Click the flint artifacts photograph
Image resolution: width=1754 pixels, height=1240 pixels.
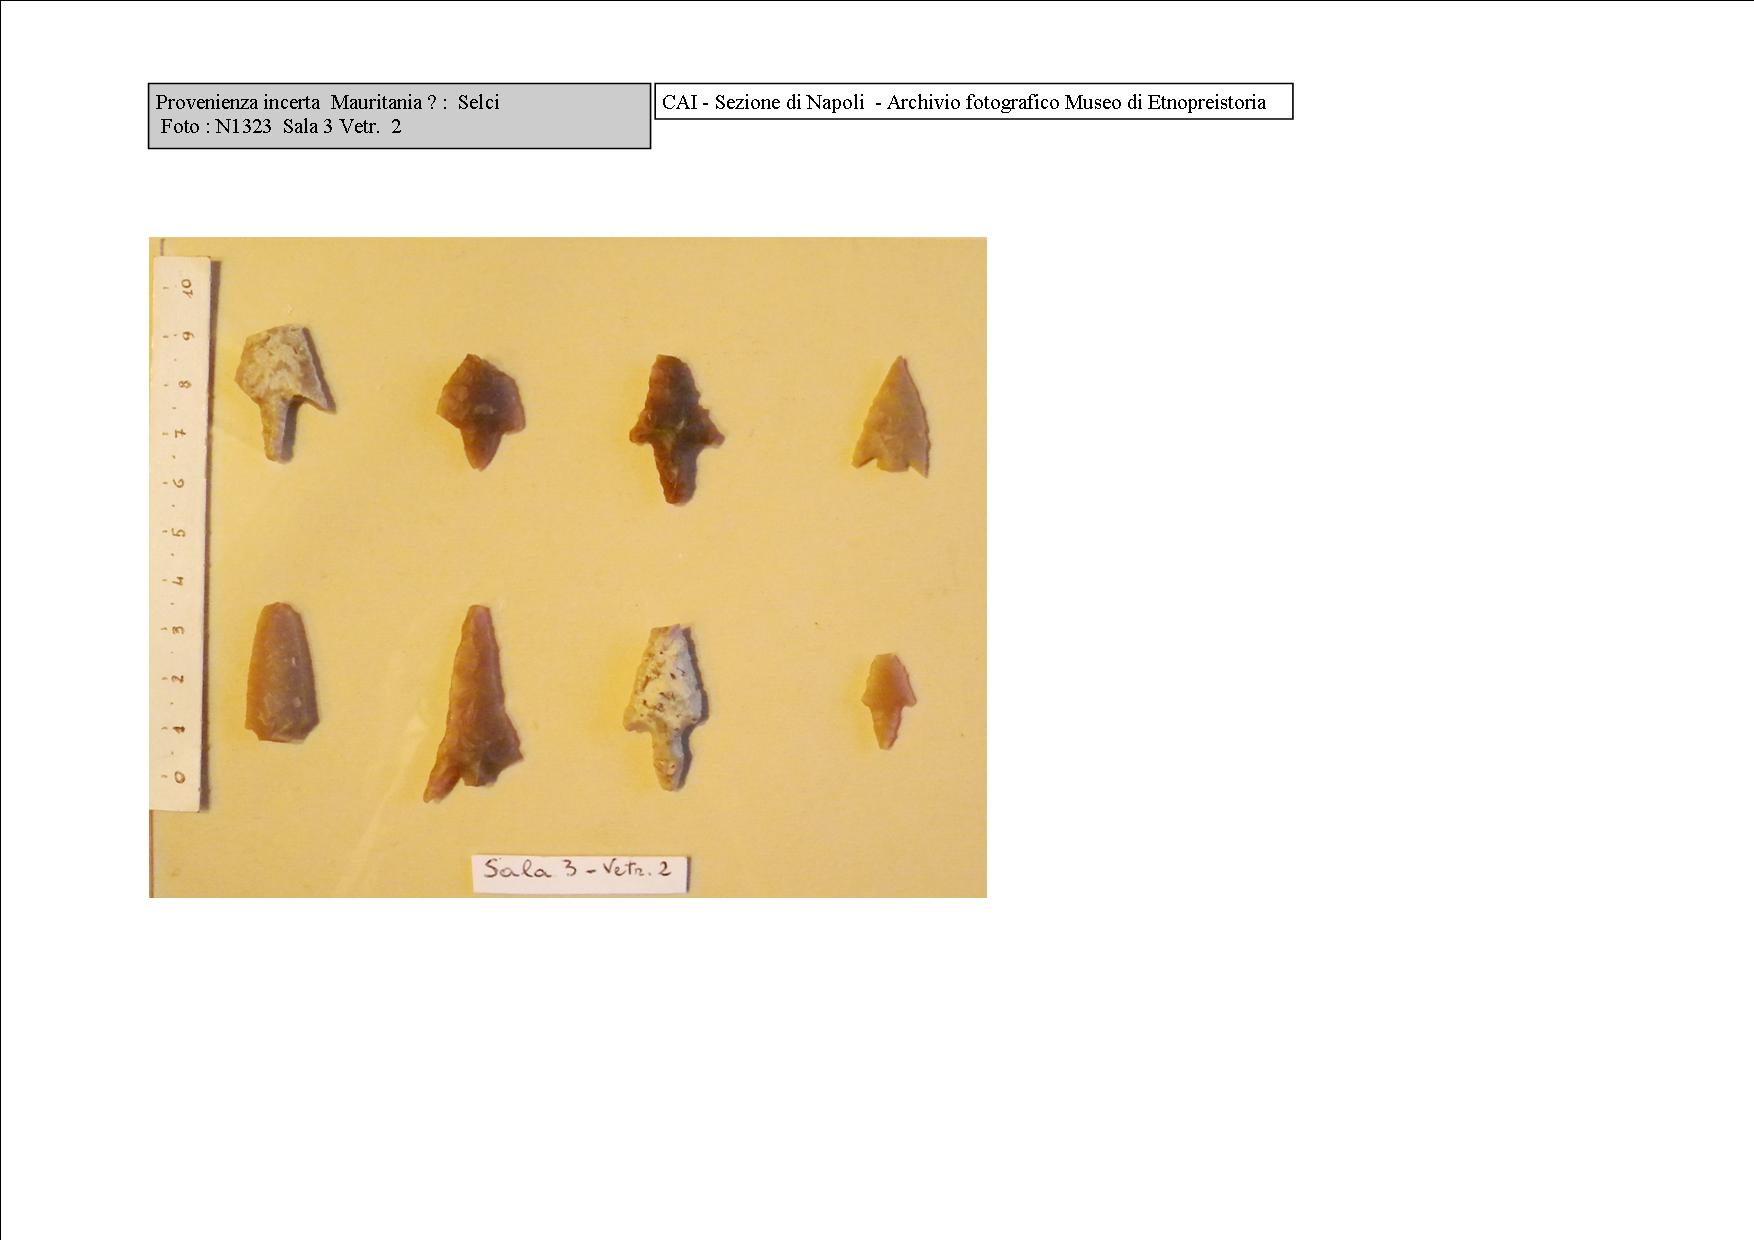point(568,567)
